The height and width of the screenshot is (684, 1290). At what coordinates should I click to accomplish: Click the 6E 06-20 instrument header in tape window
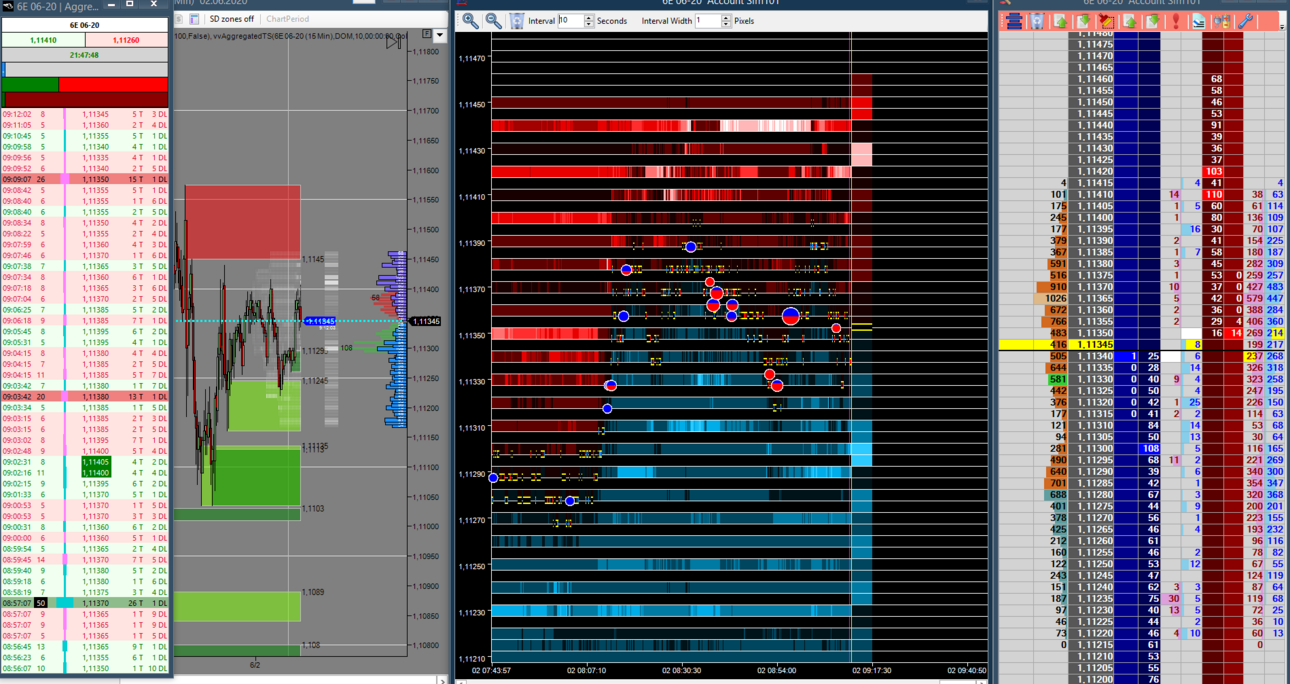point(84,25)
